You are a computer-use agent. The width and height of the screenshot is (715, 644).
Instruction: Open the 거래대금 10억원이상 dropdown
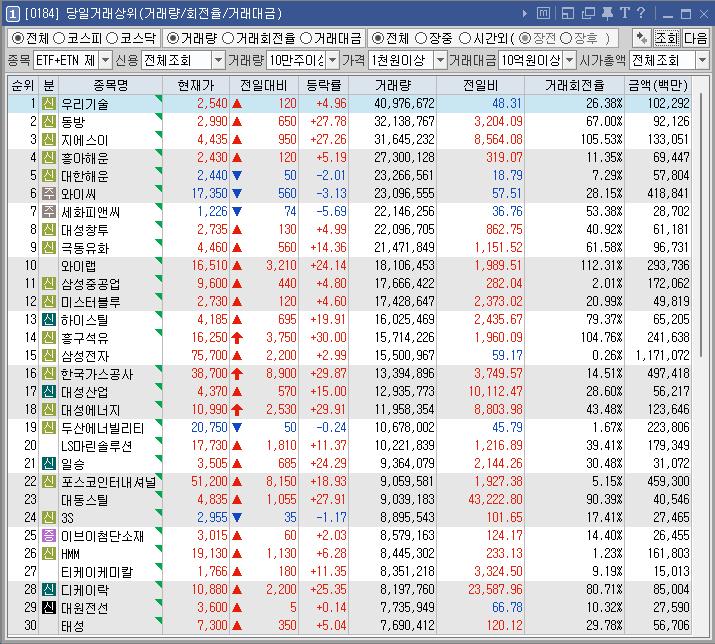570,60
